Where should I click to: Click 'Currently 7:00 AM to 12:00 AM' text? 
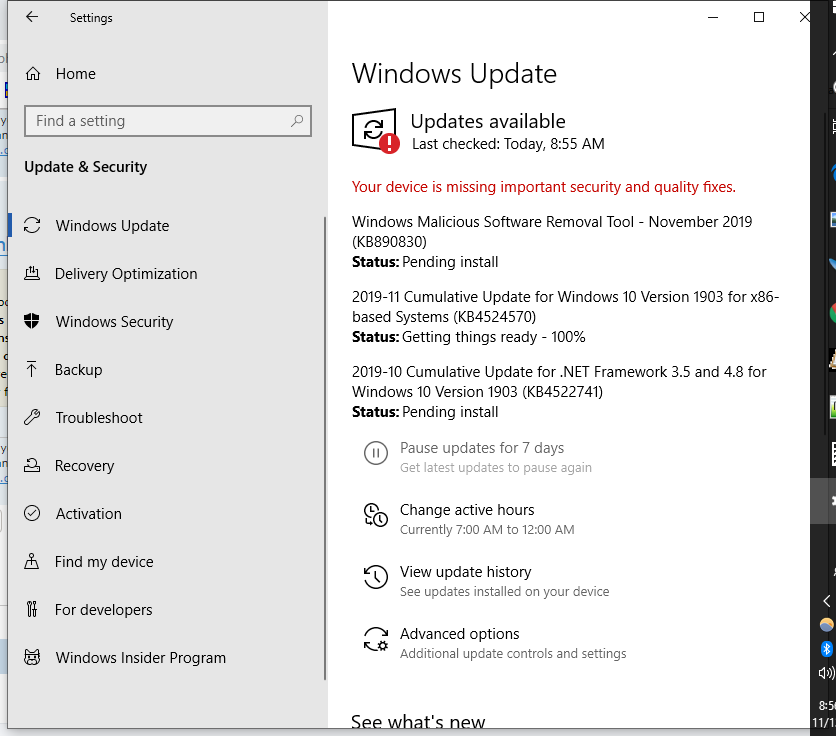click(487, 530)
